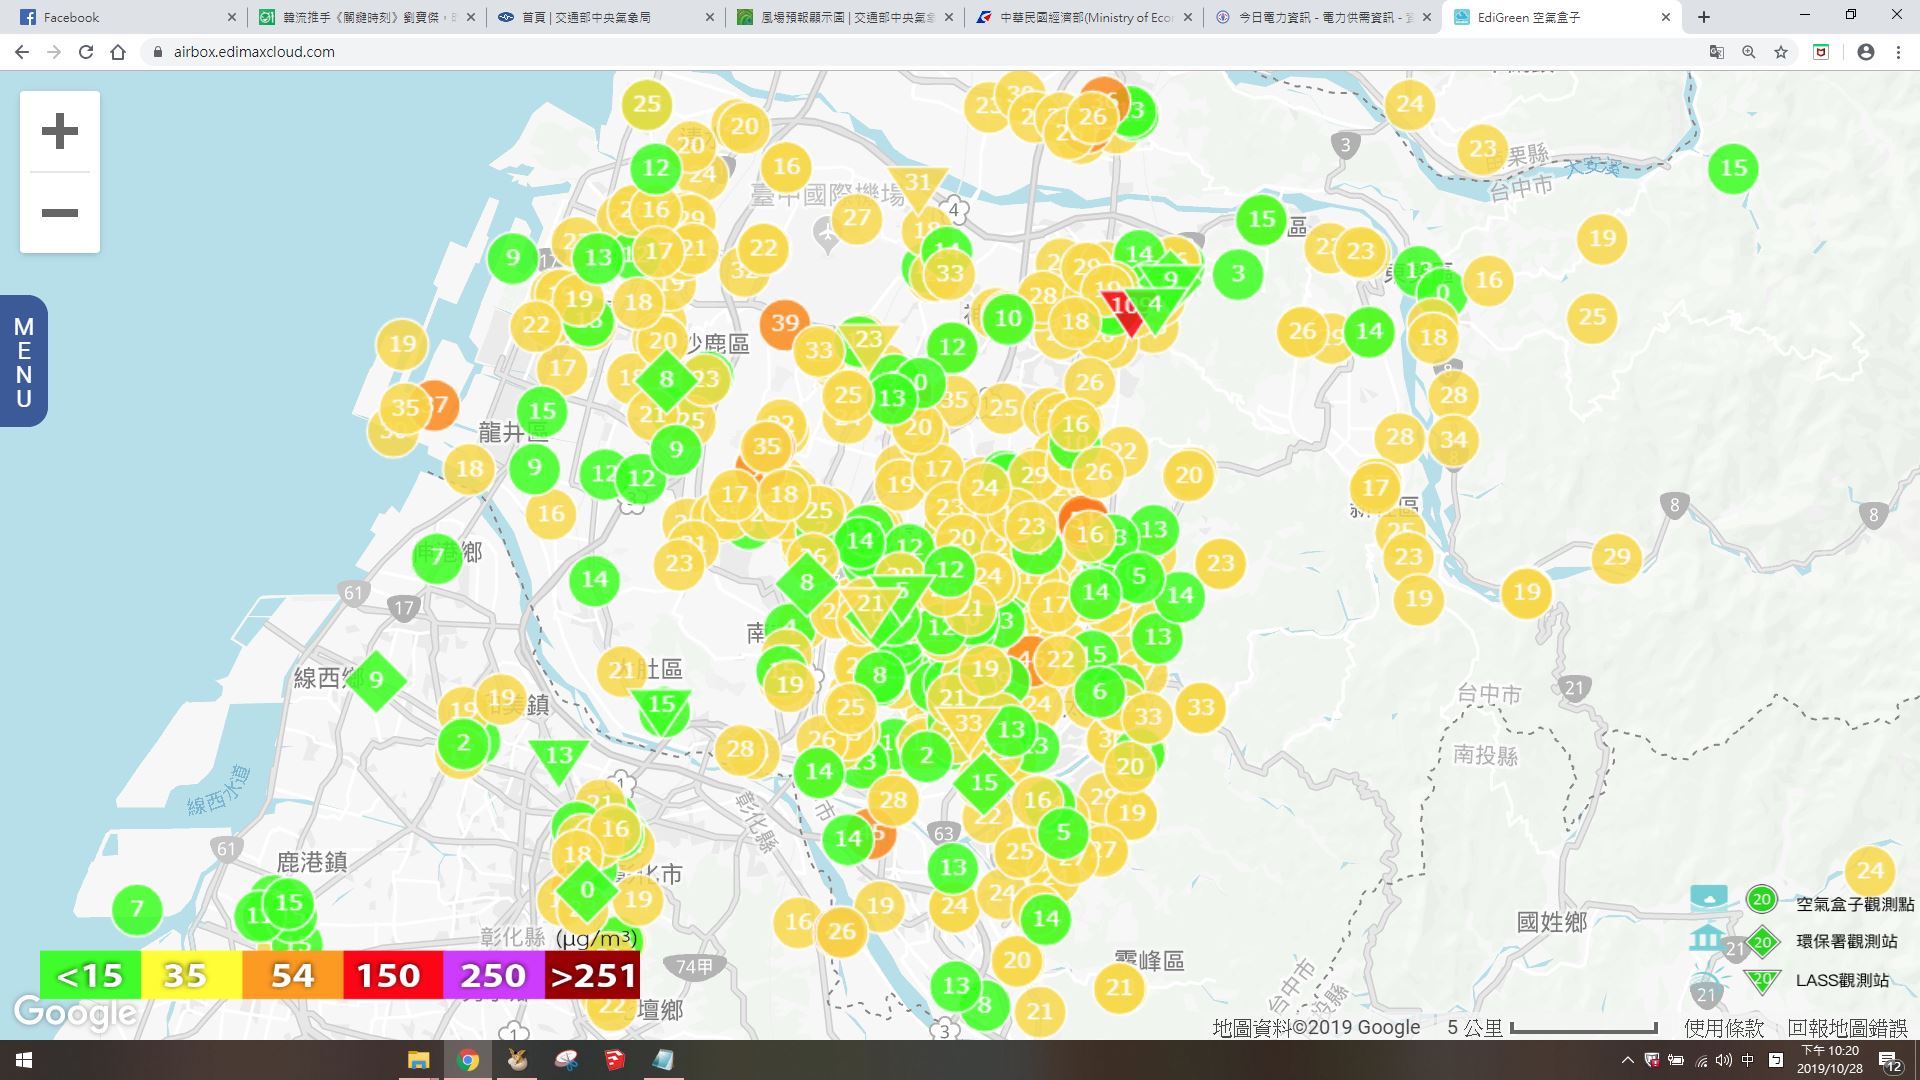Focus the airbox.edimaxcloud.com address bar
This screenshot has height=1080, width=1920.
point(920,52)
